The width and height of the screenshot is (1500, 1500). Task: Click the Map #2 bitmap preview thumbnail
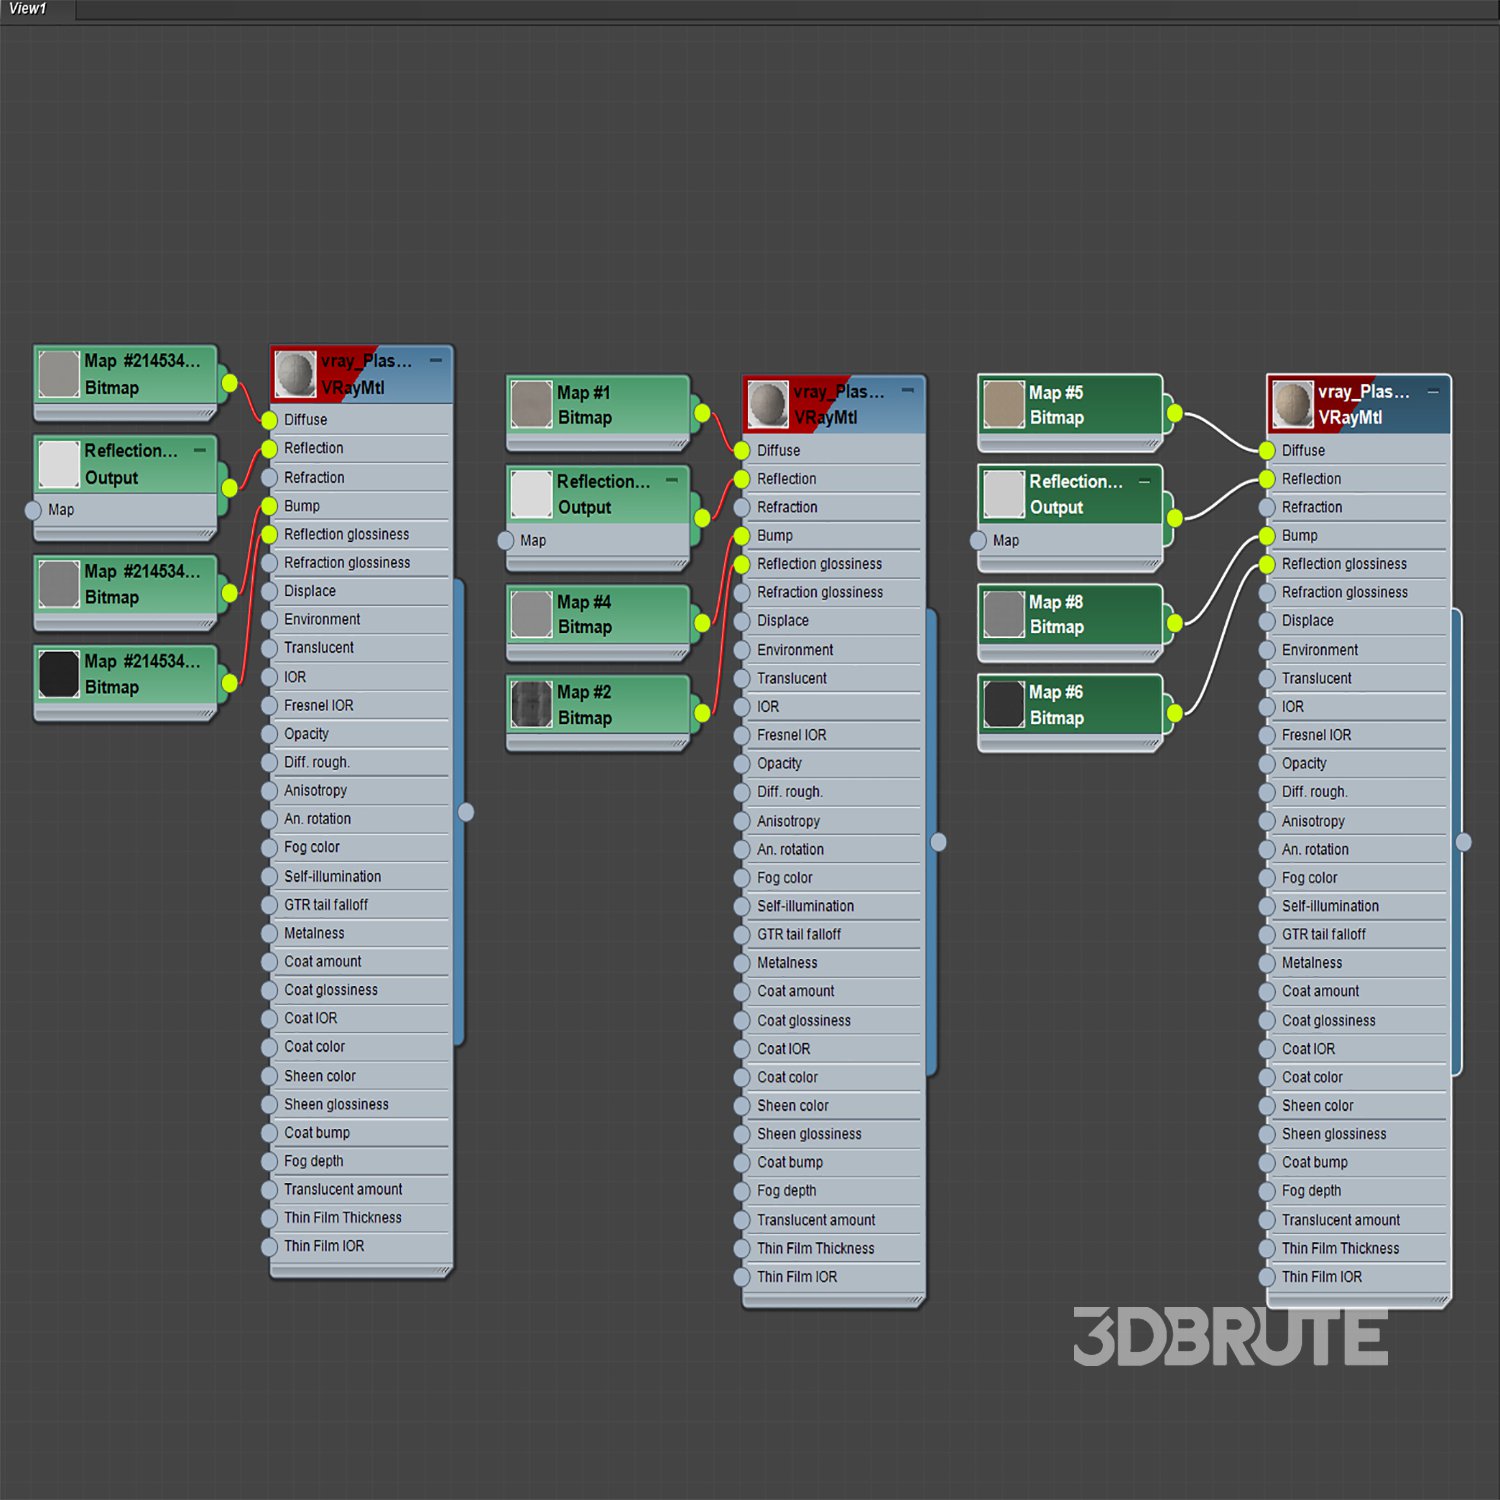pyautogui.click(x=531, y=704)
